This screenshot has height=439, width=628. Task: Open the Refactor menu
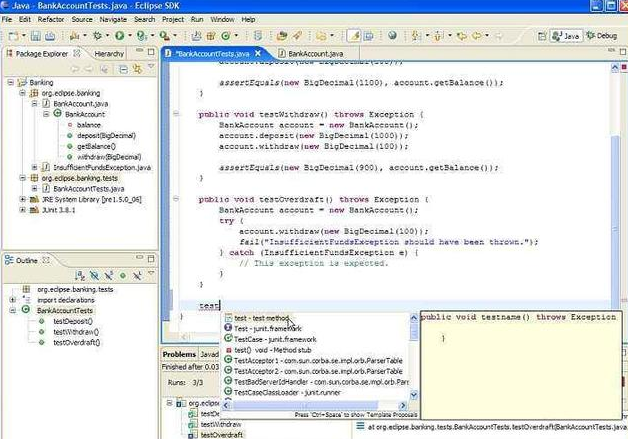click(x=52, y=19)
